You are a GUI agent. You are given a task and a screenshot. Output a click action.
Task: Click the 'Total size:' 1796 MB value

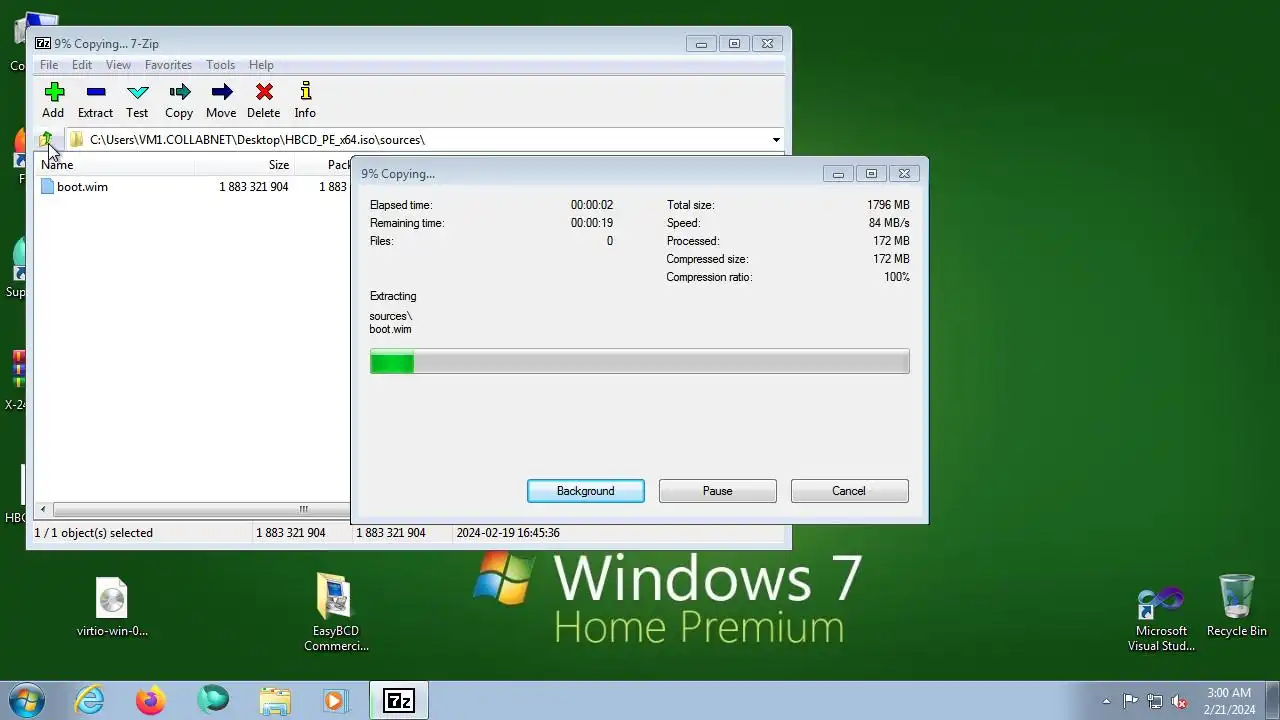tap(888, 205)
